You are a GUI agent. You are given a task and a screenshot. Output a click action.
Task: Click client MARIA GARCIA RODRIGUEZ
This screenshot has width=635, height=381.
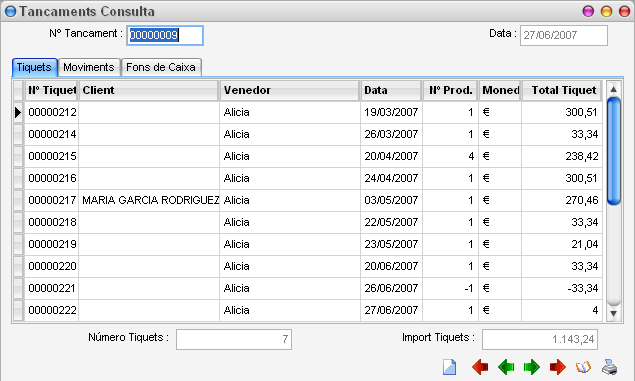coord(150,200)
